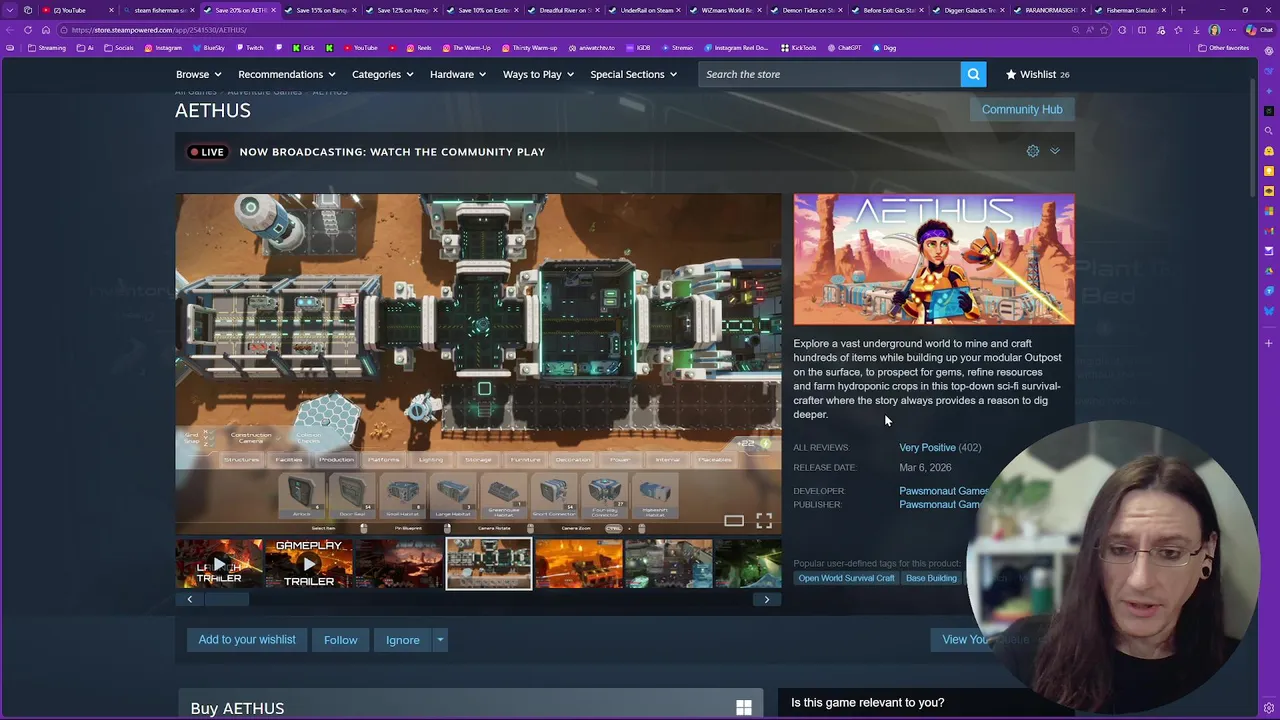The width and height of the screenshot is (1280, 720).
Task: Play the Gameplay Trailer thumbnail
Action: click(309, 564)
